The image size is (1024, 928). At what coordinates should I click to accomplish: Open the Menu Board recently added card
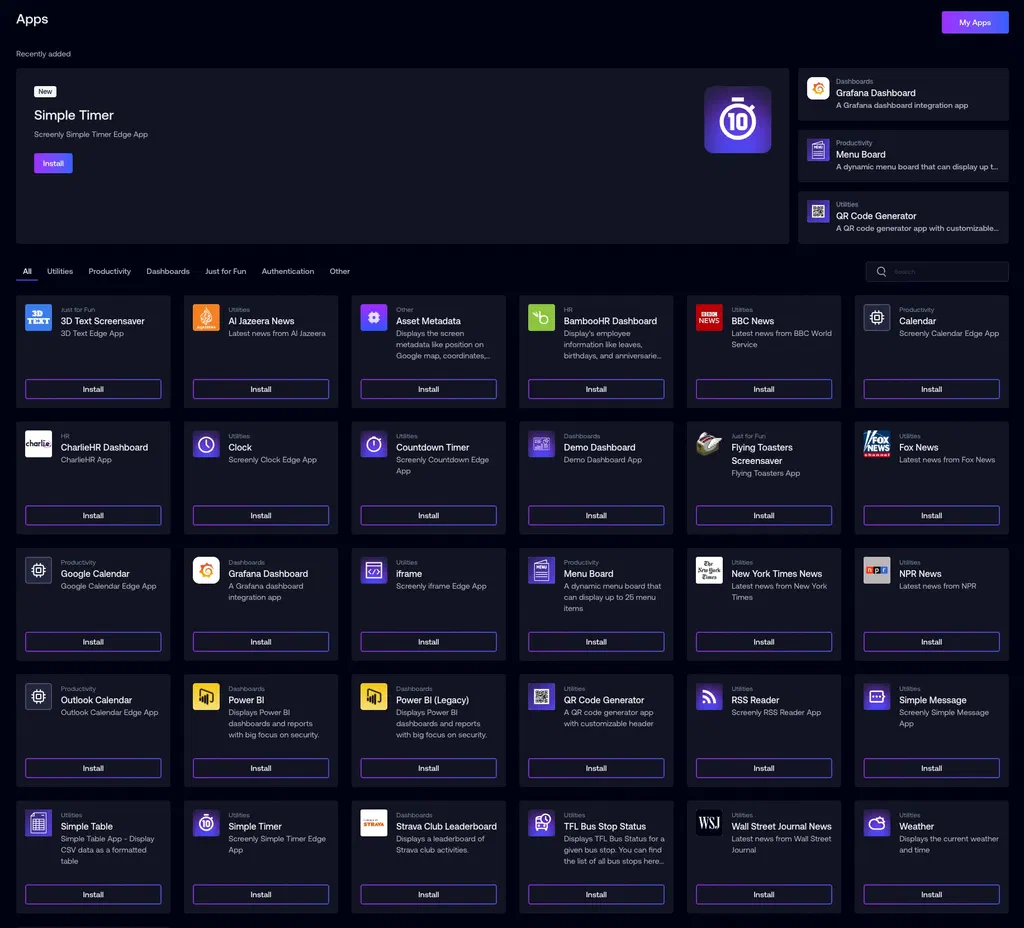[x=903, y=155]
